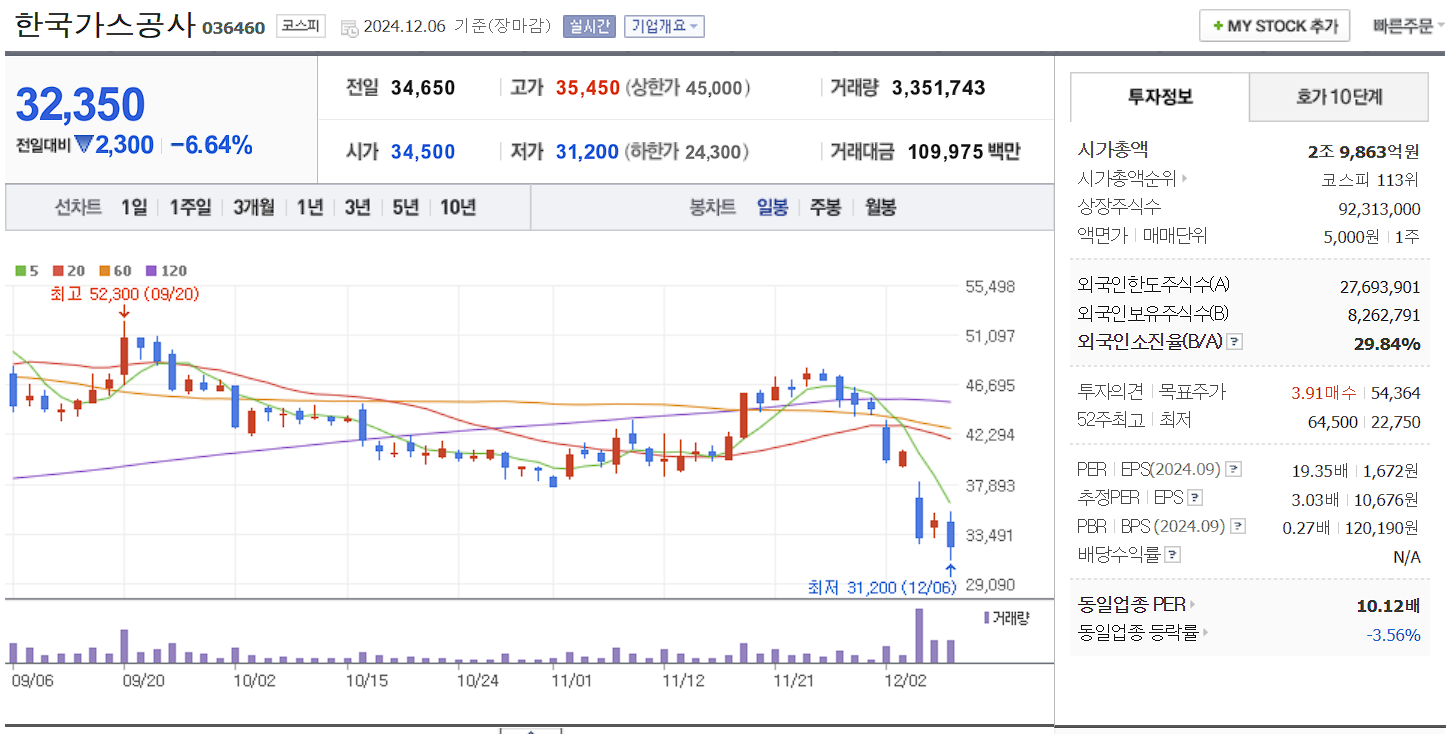Click the 전일 value 34,650

[423, 88]
